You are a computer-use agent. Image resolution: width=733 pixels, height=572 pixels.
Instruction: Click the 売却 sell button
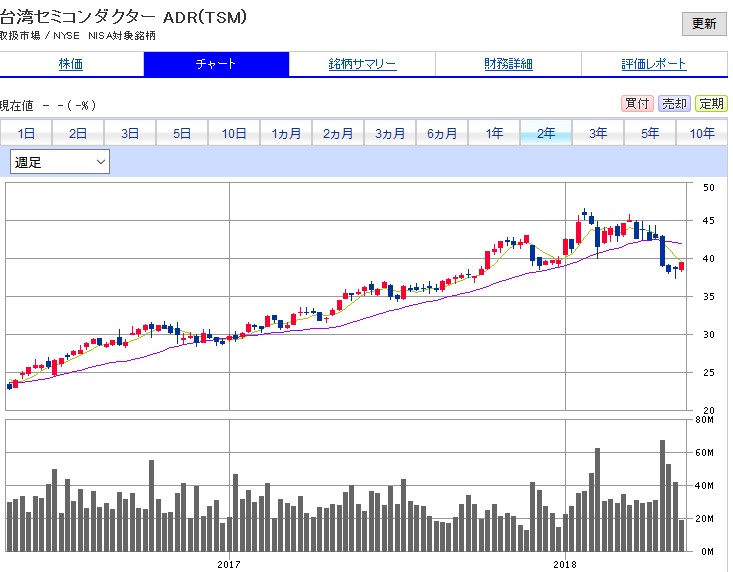click(674, 104)
